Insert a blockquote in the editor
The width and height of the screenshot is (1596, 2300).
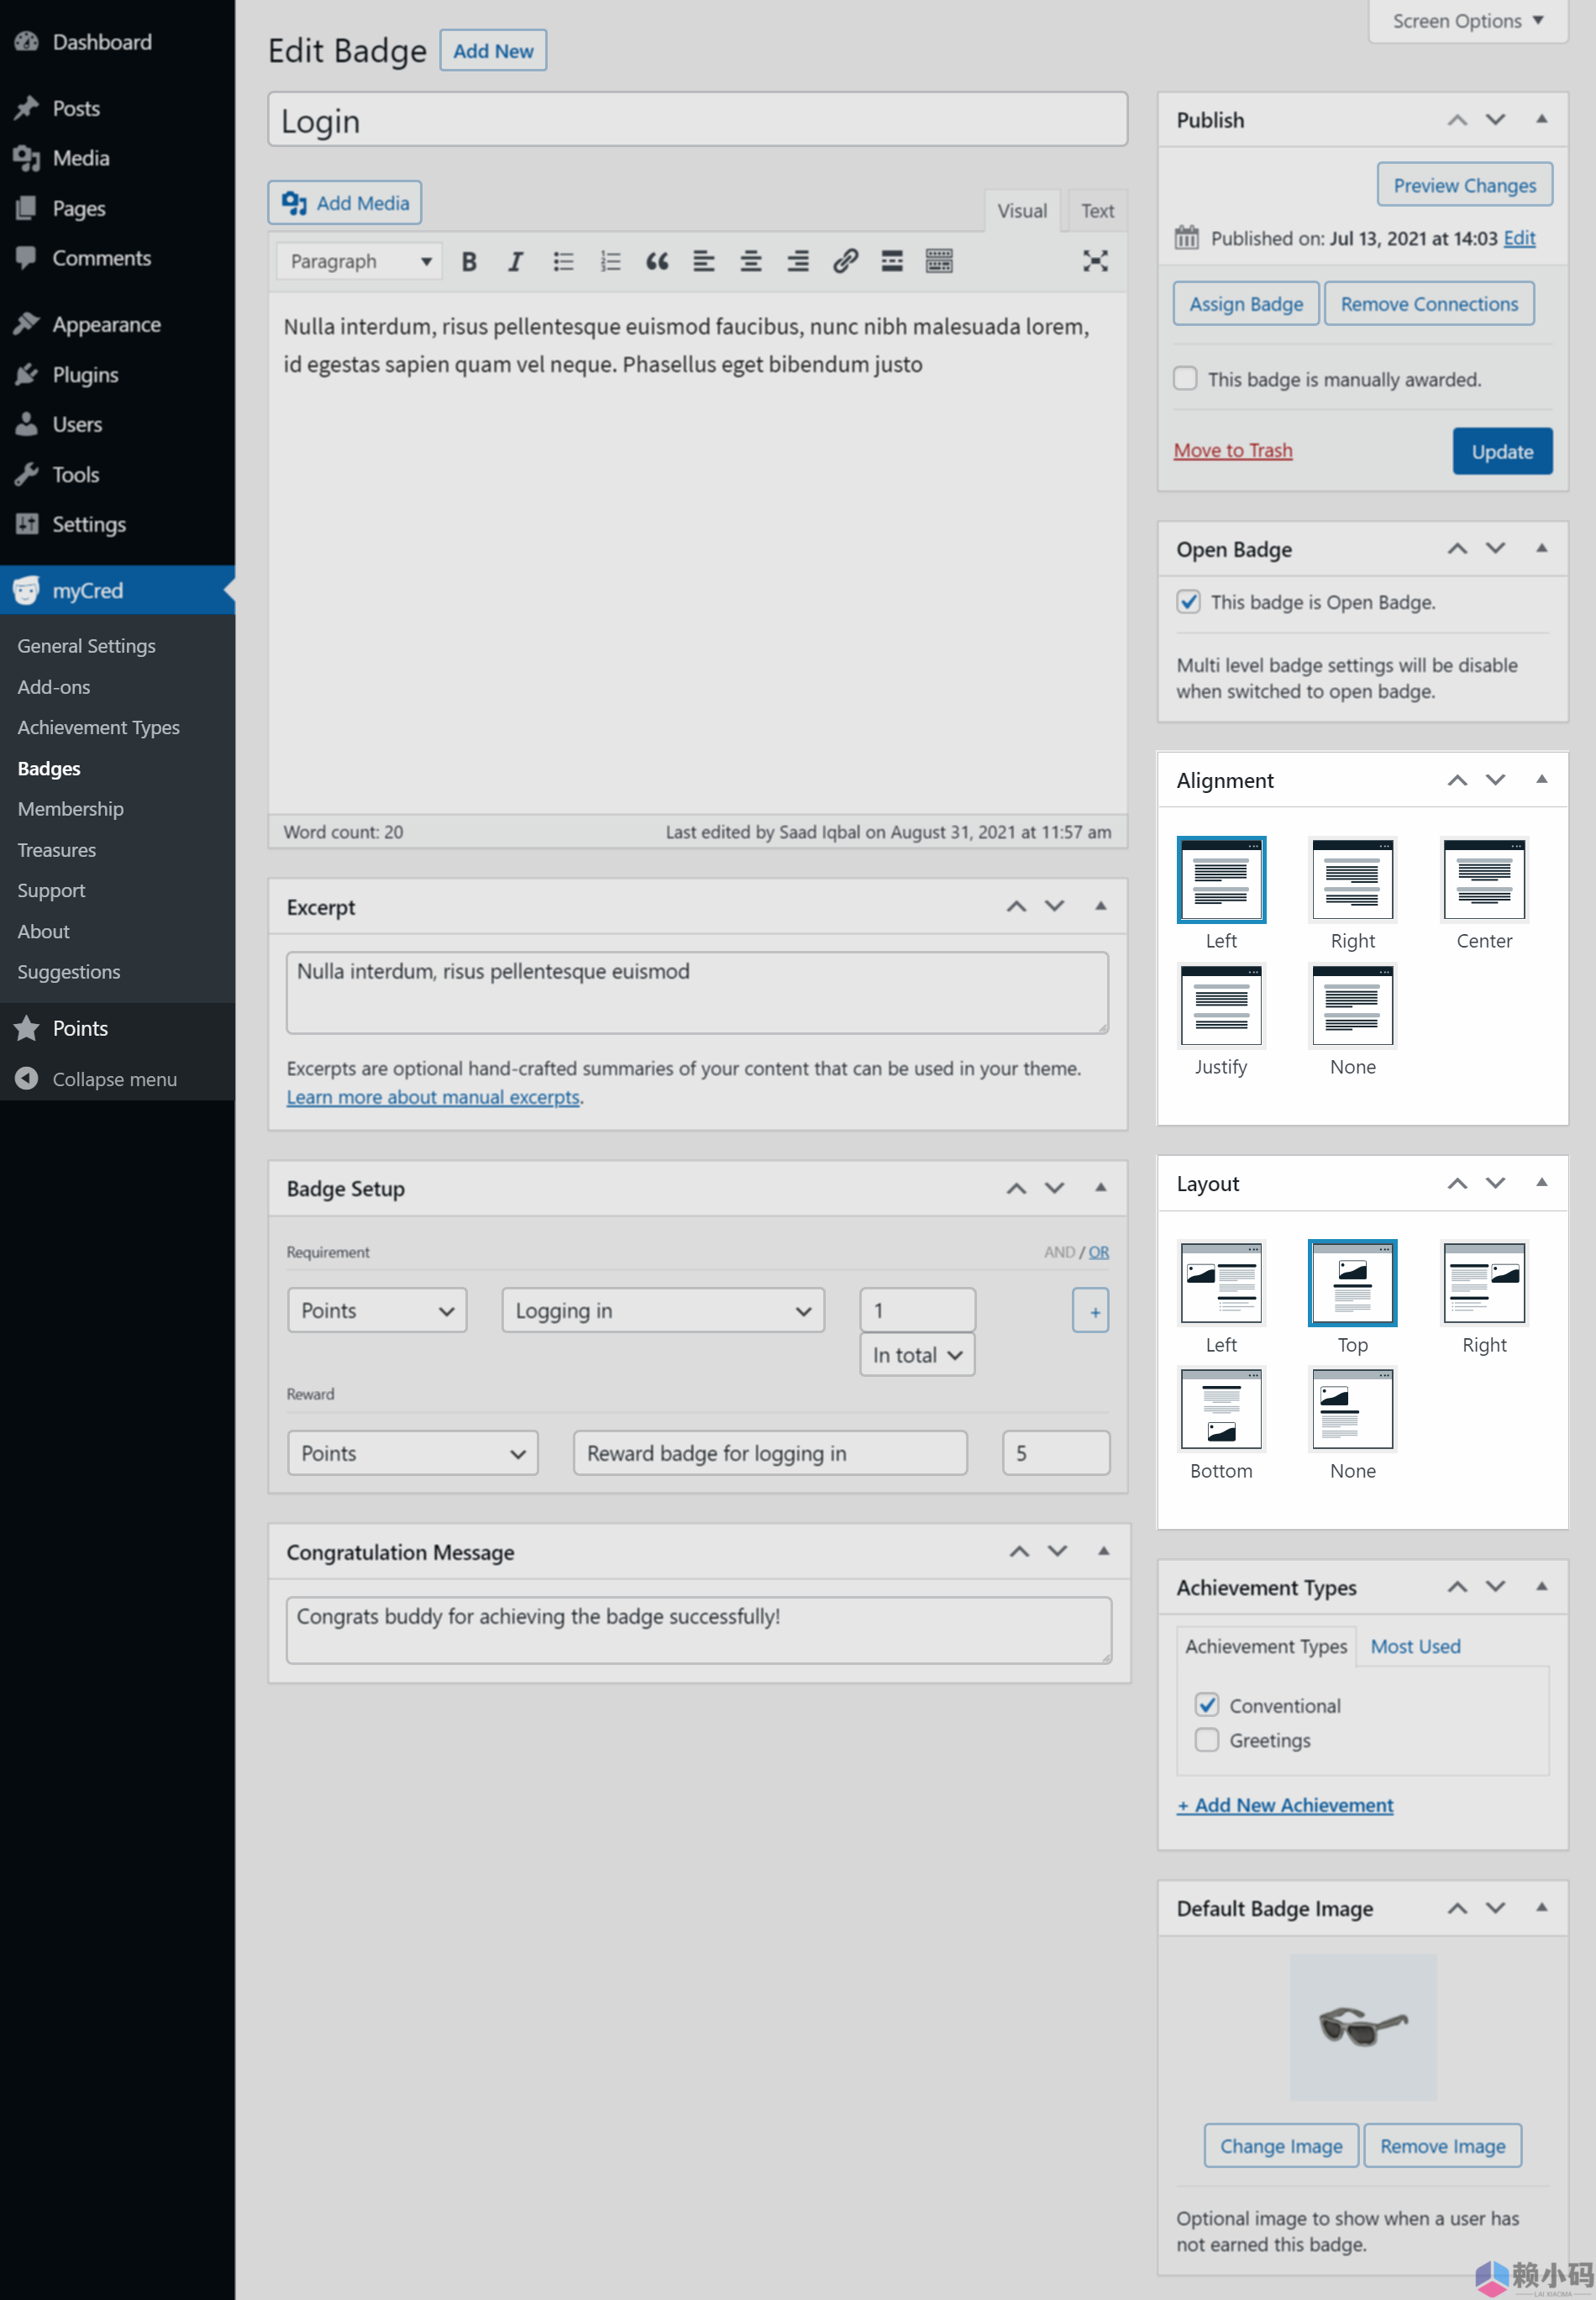click(x=656, y=262)
